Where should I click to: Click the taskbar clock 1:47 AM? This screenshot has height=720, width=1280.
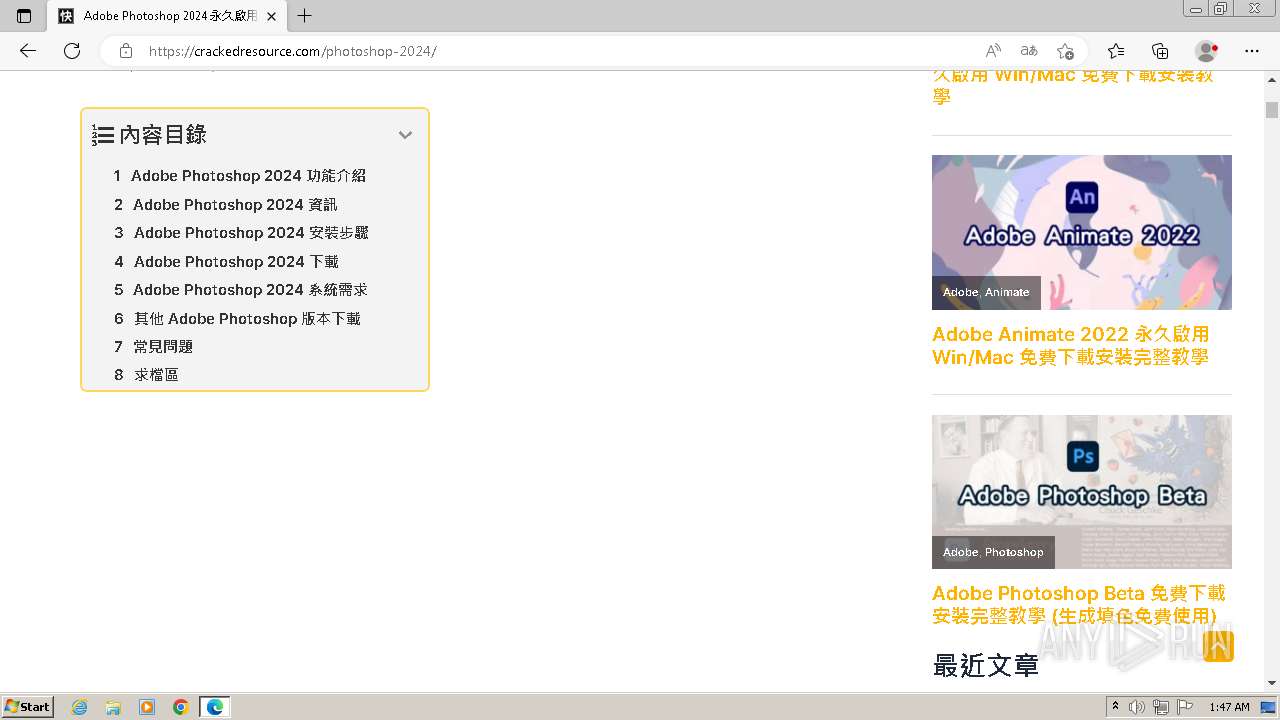(1229, 707)
